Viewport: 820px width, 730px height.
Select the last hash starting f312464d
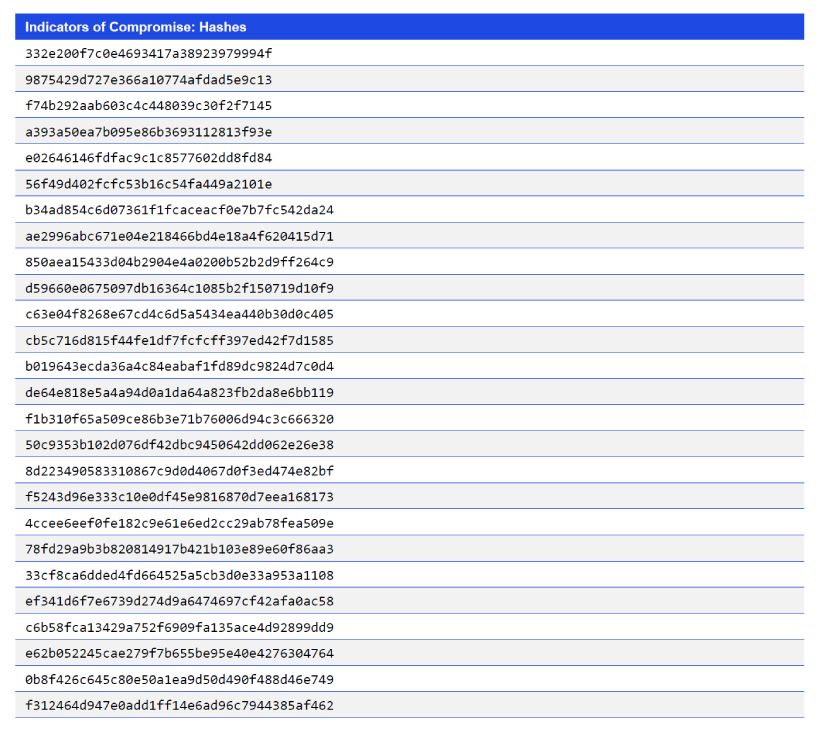coord(180,705)
